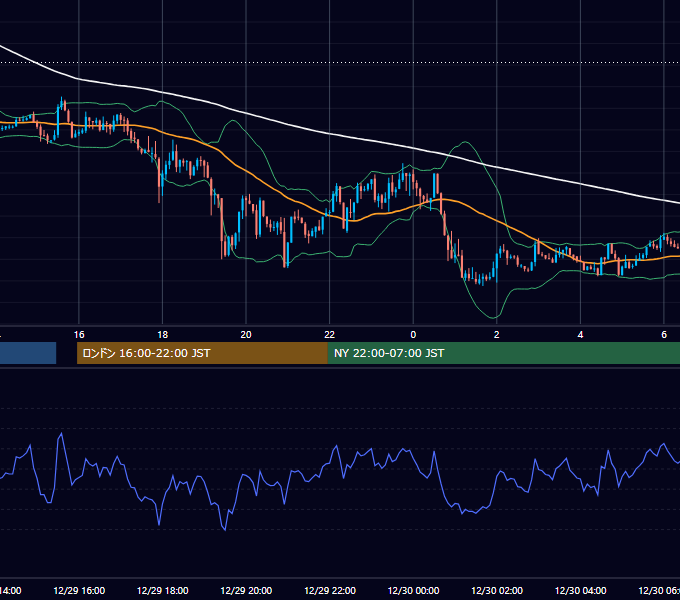Click the 6 hour axis label
Image resolution: width=680 pixels, height=600 pixels.
664,335
